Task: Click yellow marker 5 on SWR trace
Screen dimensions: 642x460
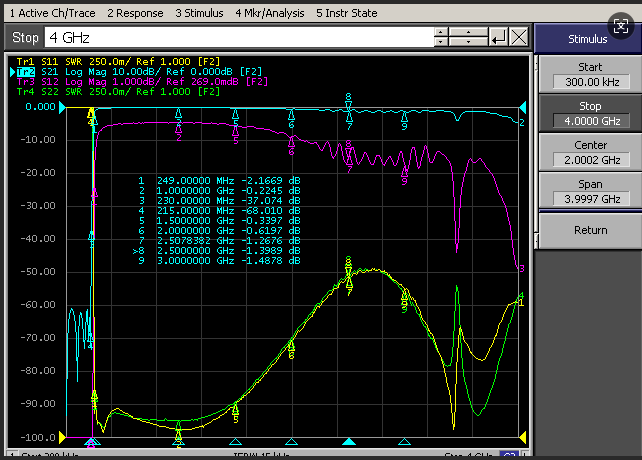Action: click(235, 413)
